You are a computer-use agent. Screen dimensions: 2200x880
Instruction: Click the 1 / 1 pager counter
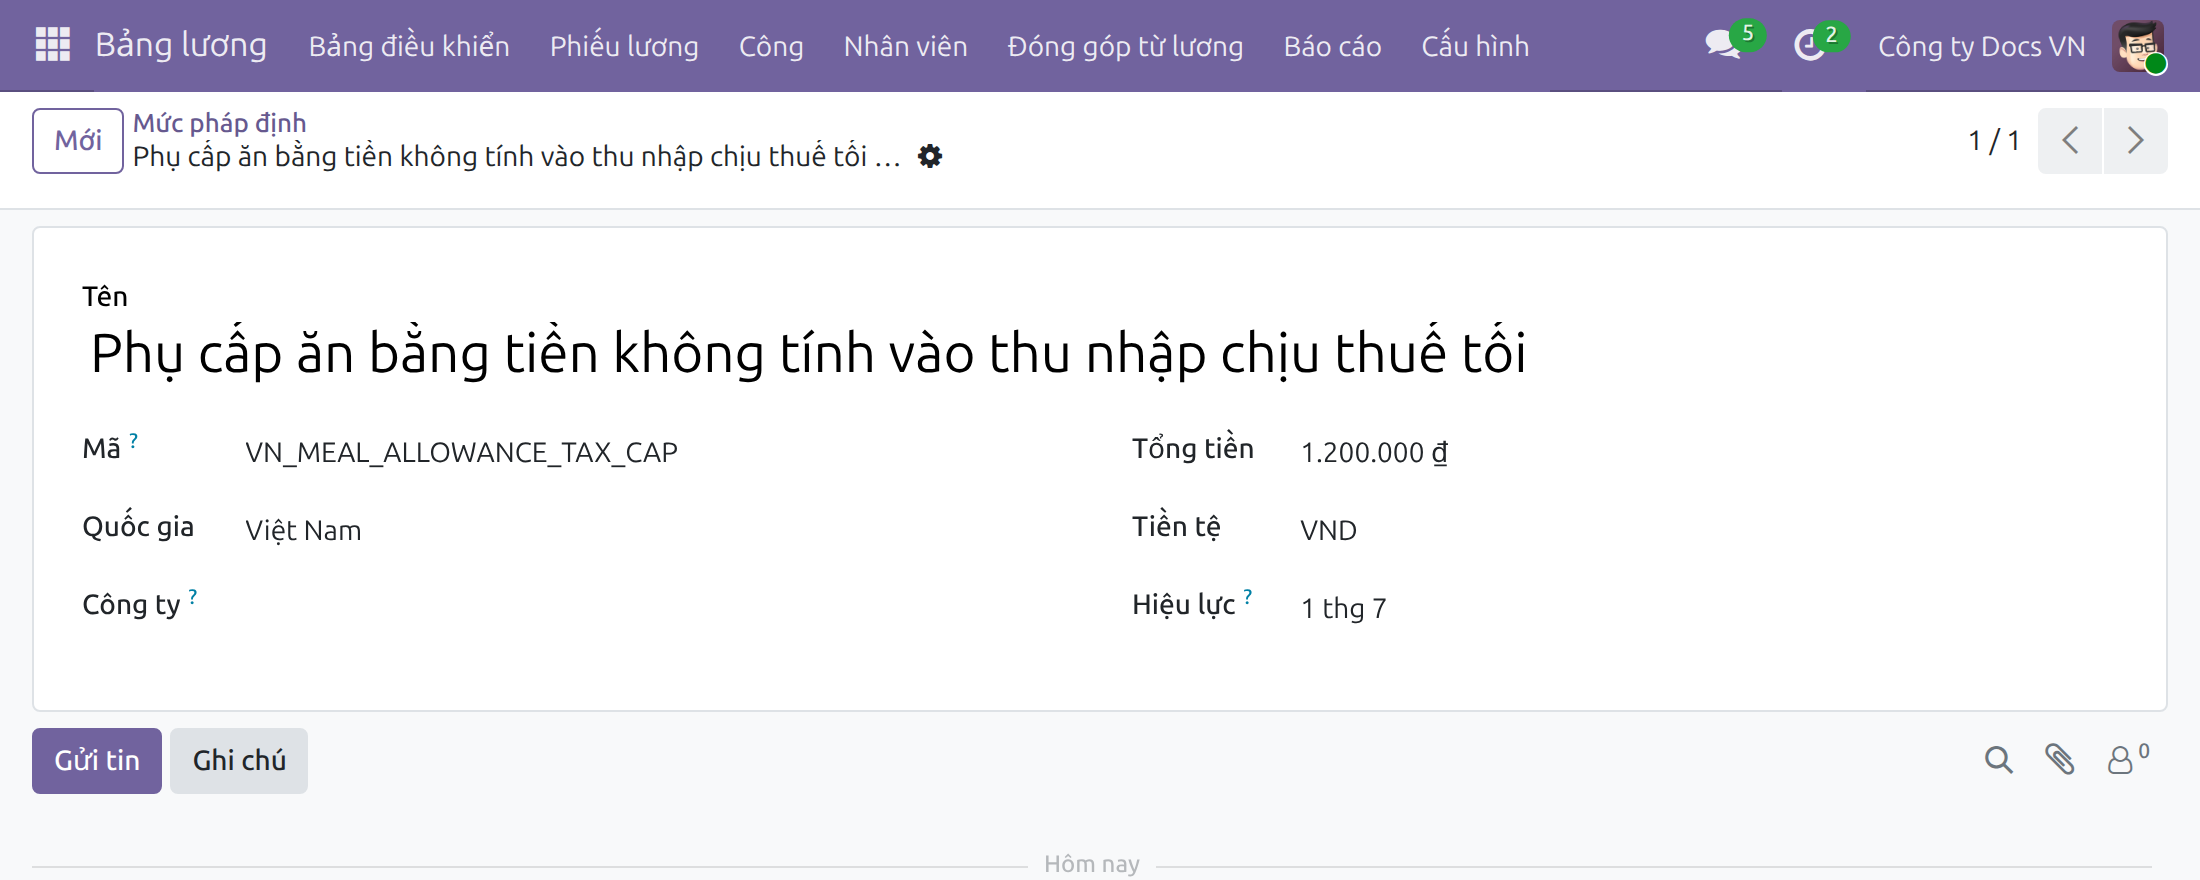coord(1994,141)
